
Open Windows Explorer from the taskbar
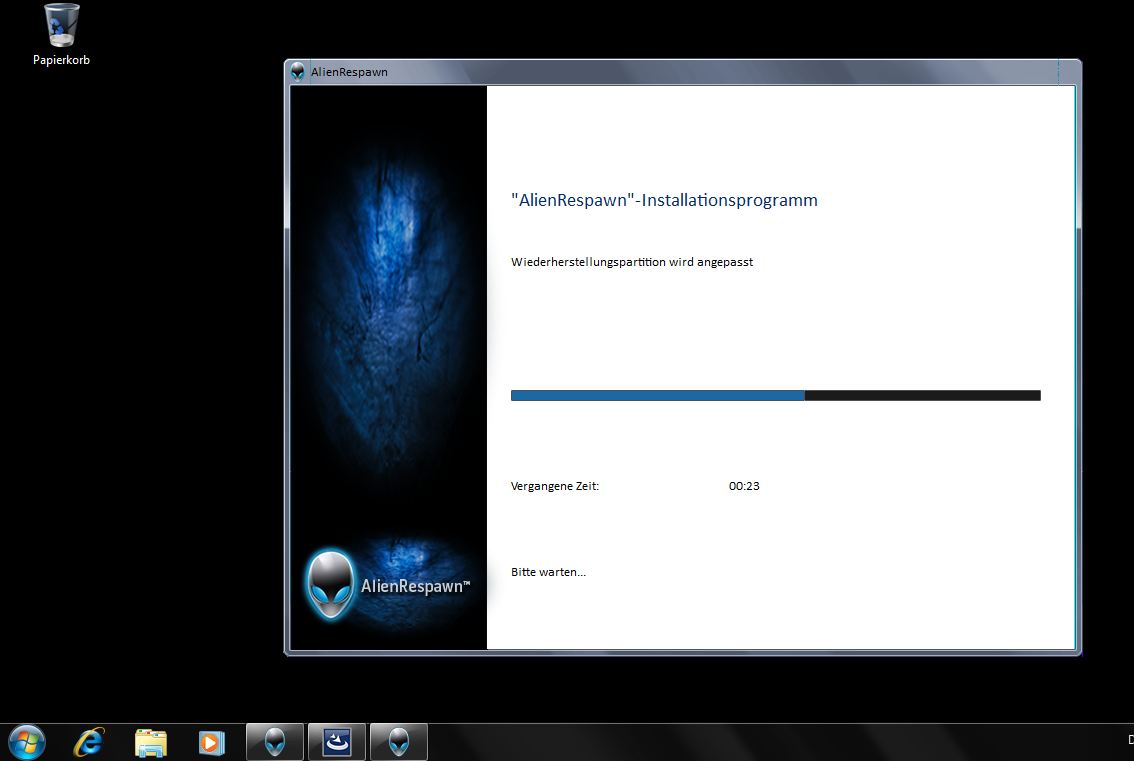click(150, 743)
